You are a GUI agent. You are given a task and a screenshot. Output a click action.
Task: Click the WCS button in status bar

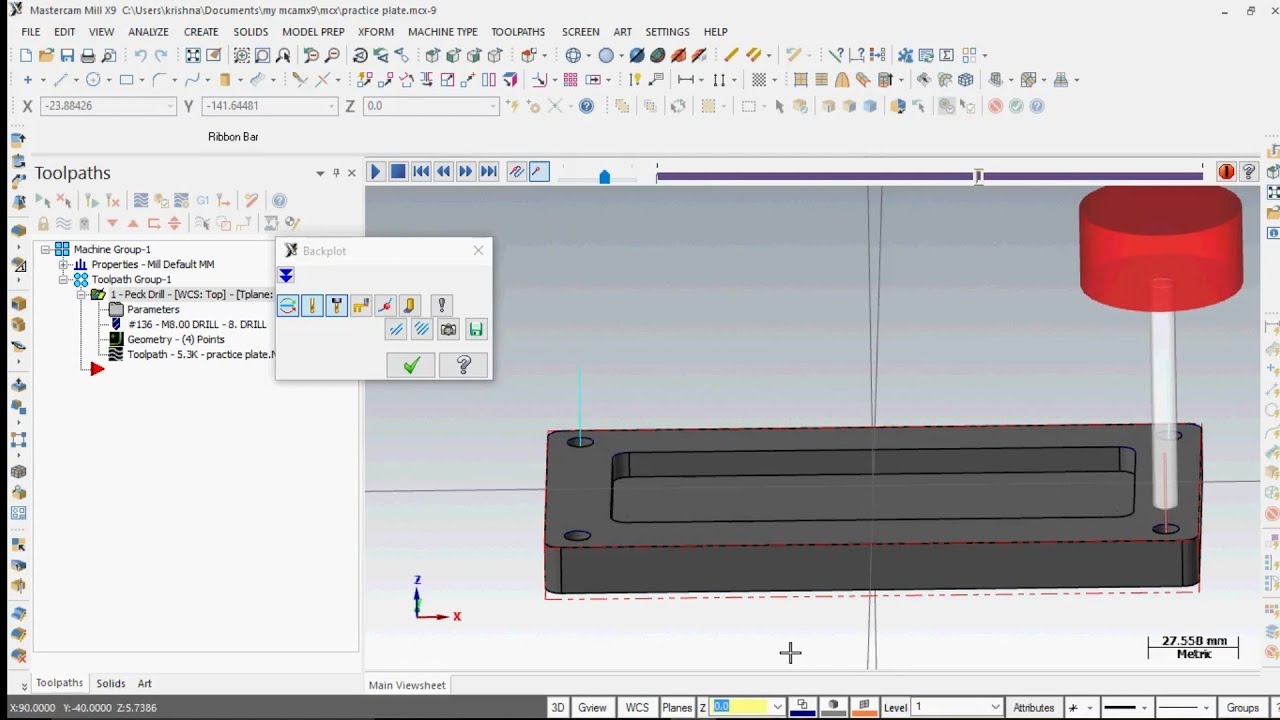pyautogui.click(x=637, y=708)
